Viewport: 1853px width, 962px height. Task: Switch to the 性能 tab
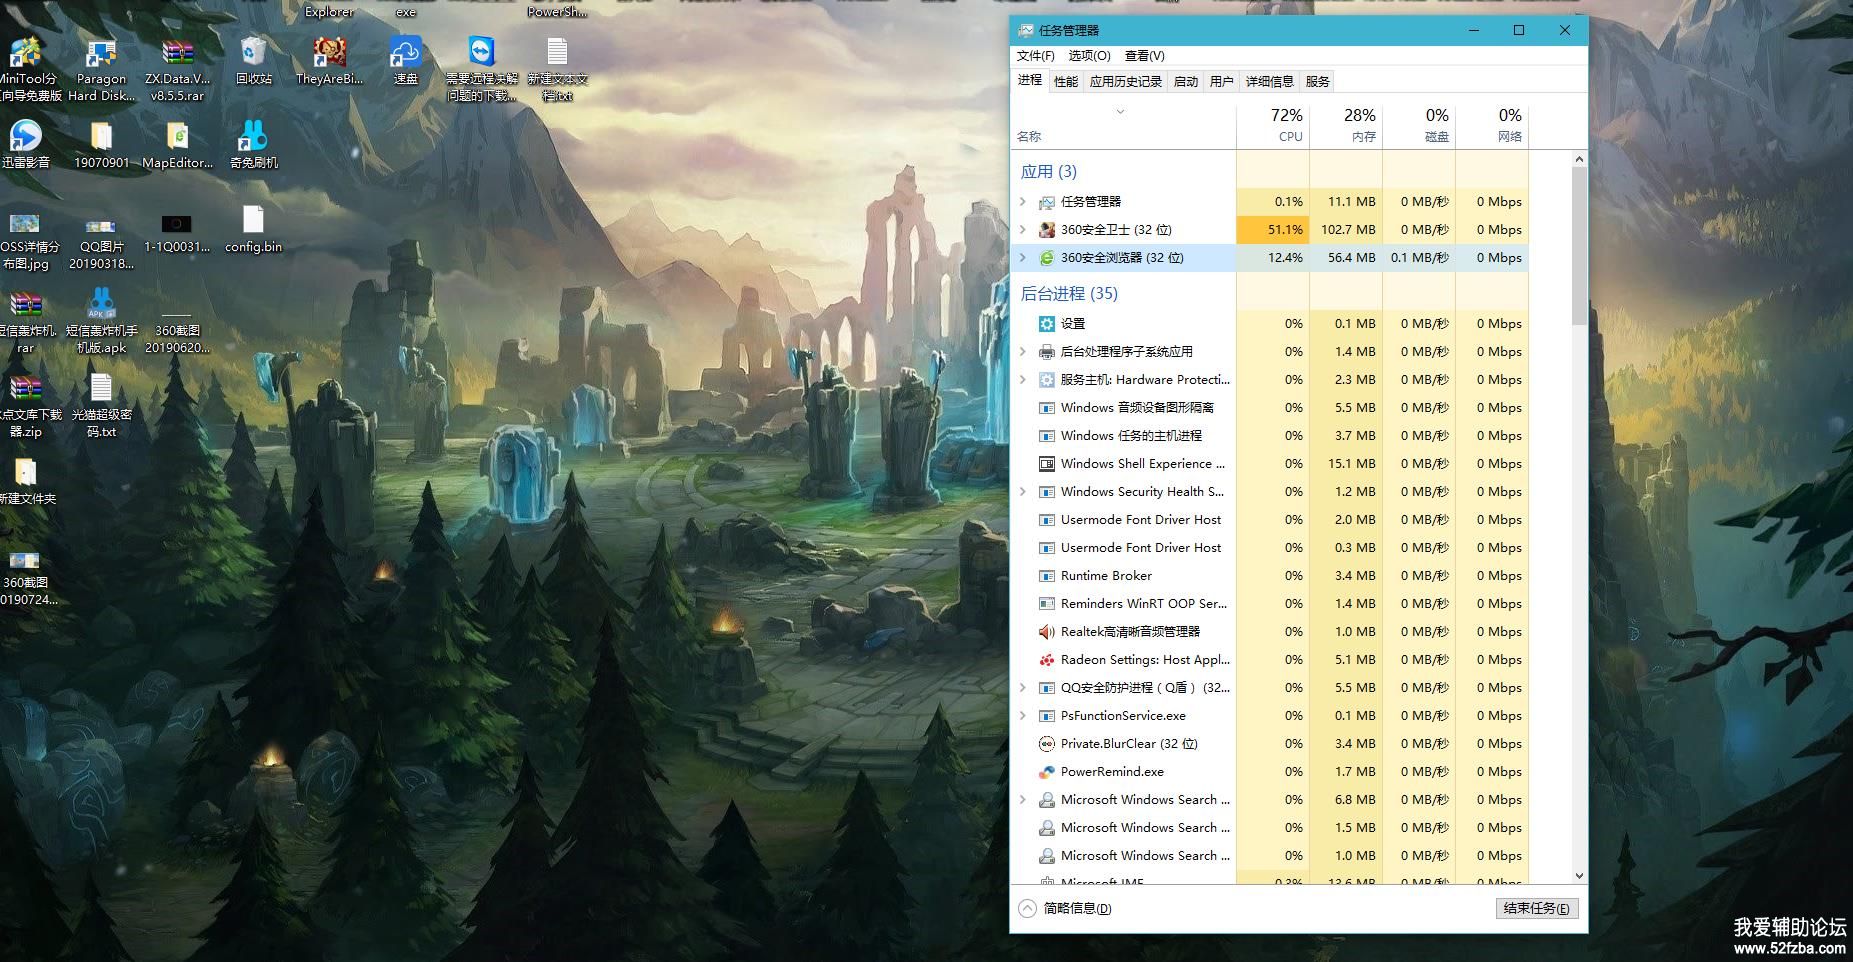pos(1066,81)
